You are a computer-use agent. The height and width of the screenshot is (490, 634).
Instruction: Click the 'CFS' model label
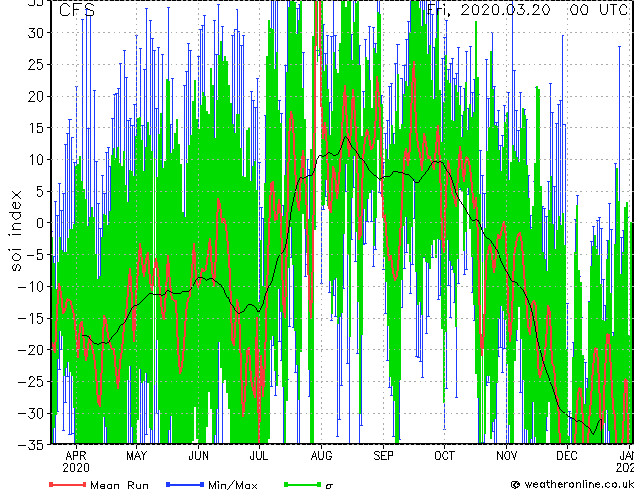point(77,10)
